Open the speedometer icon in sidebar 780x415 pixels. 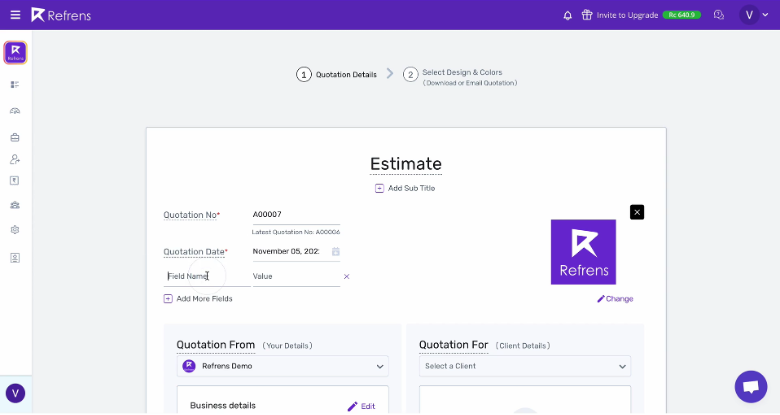pos(15,111)
